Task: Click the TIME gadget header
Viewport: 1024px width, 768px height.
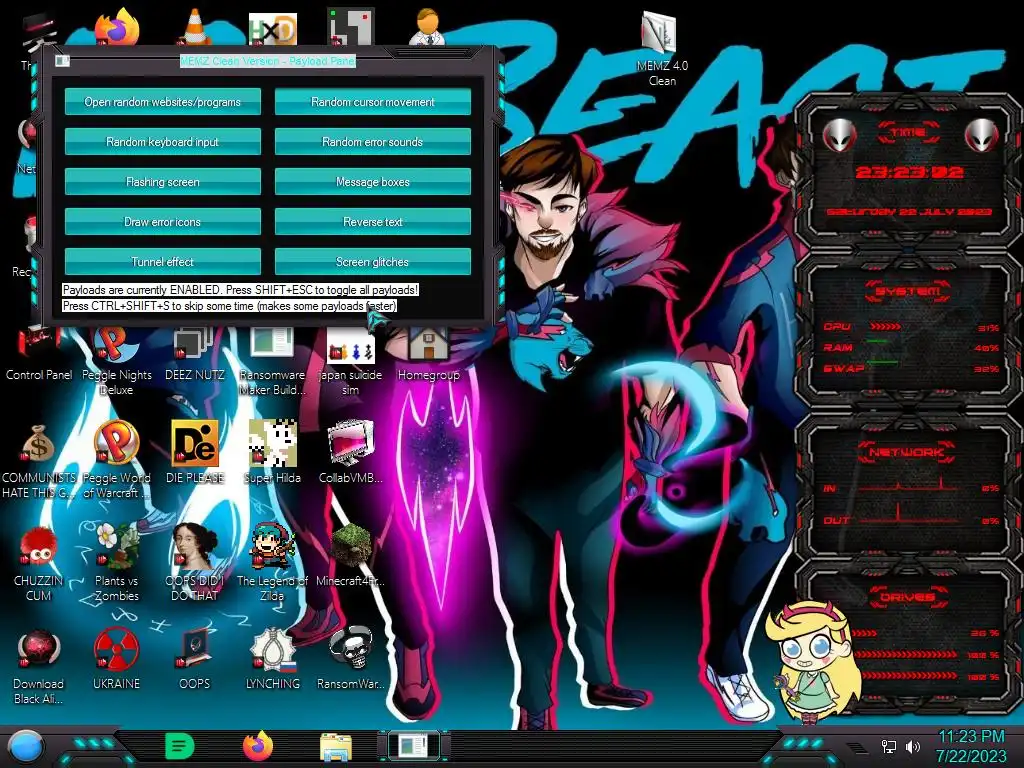Action: [908, 133]
